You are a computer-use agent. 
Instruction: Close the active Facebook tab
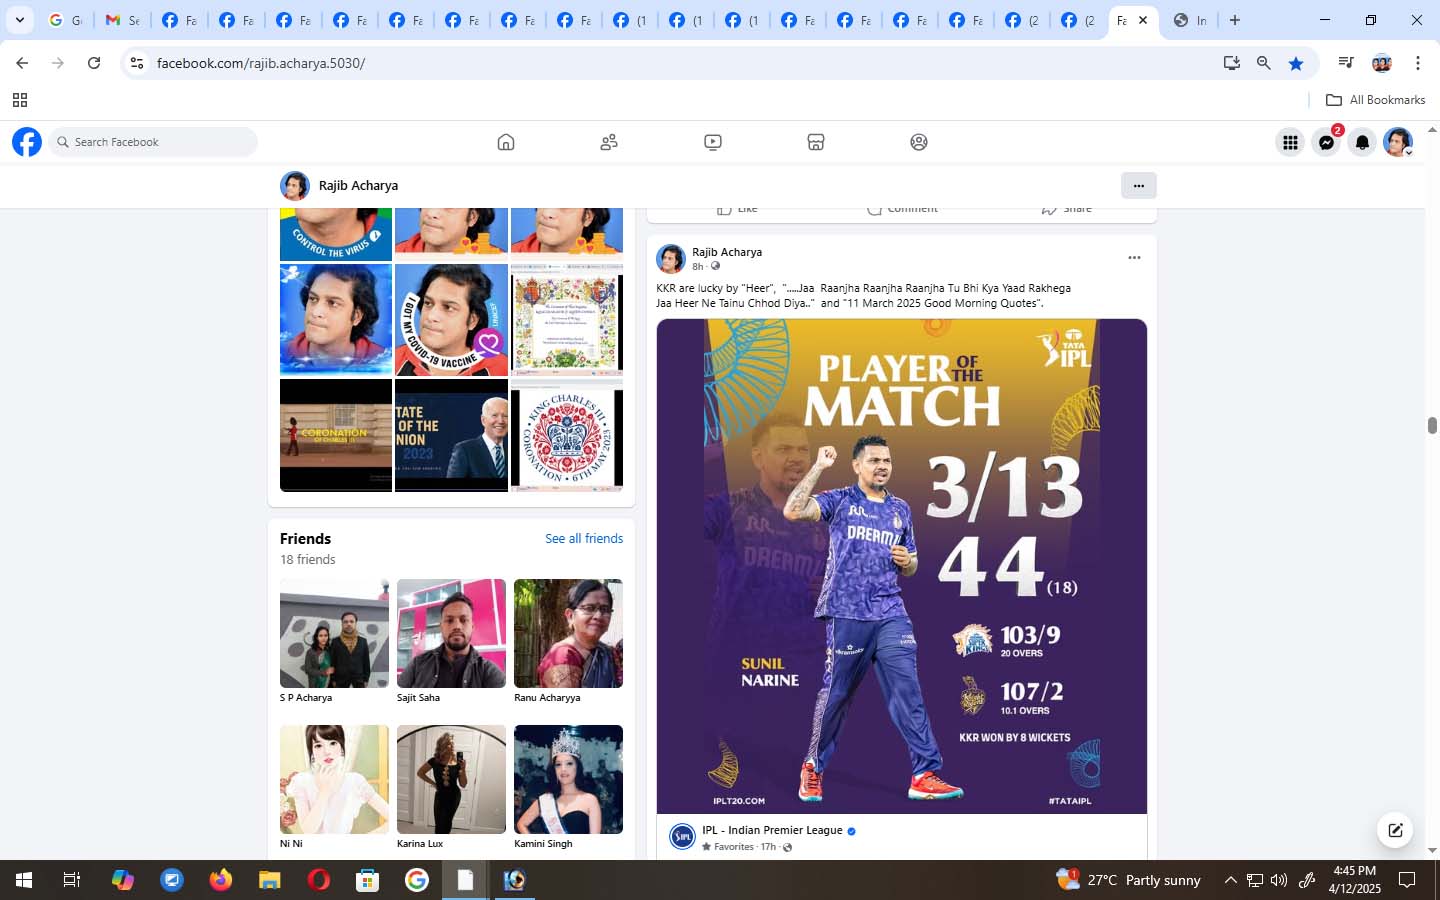tap(1143, 20)
